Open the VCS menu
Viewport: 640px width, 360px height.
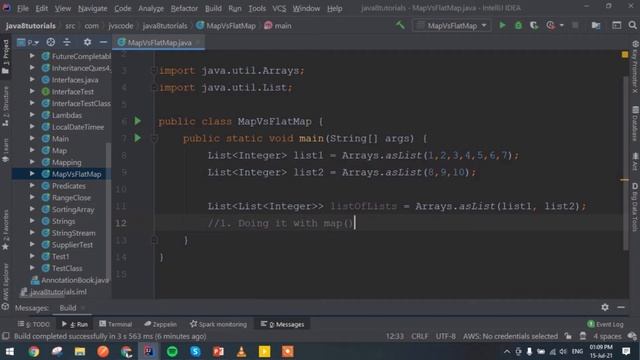click(279, 8)
